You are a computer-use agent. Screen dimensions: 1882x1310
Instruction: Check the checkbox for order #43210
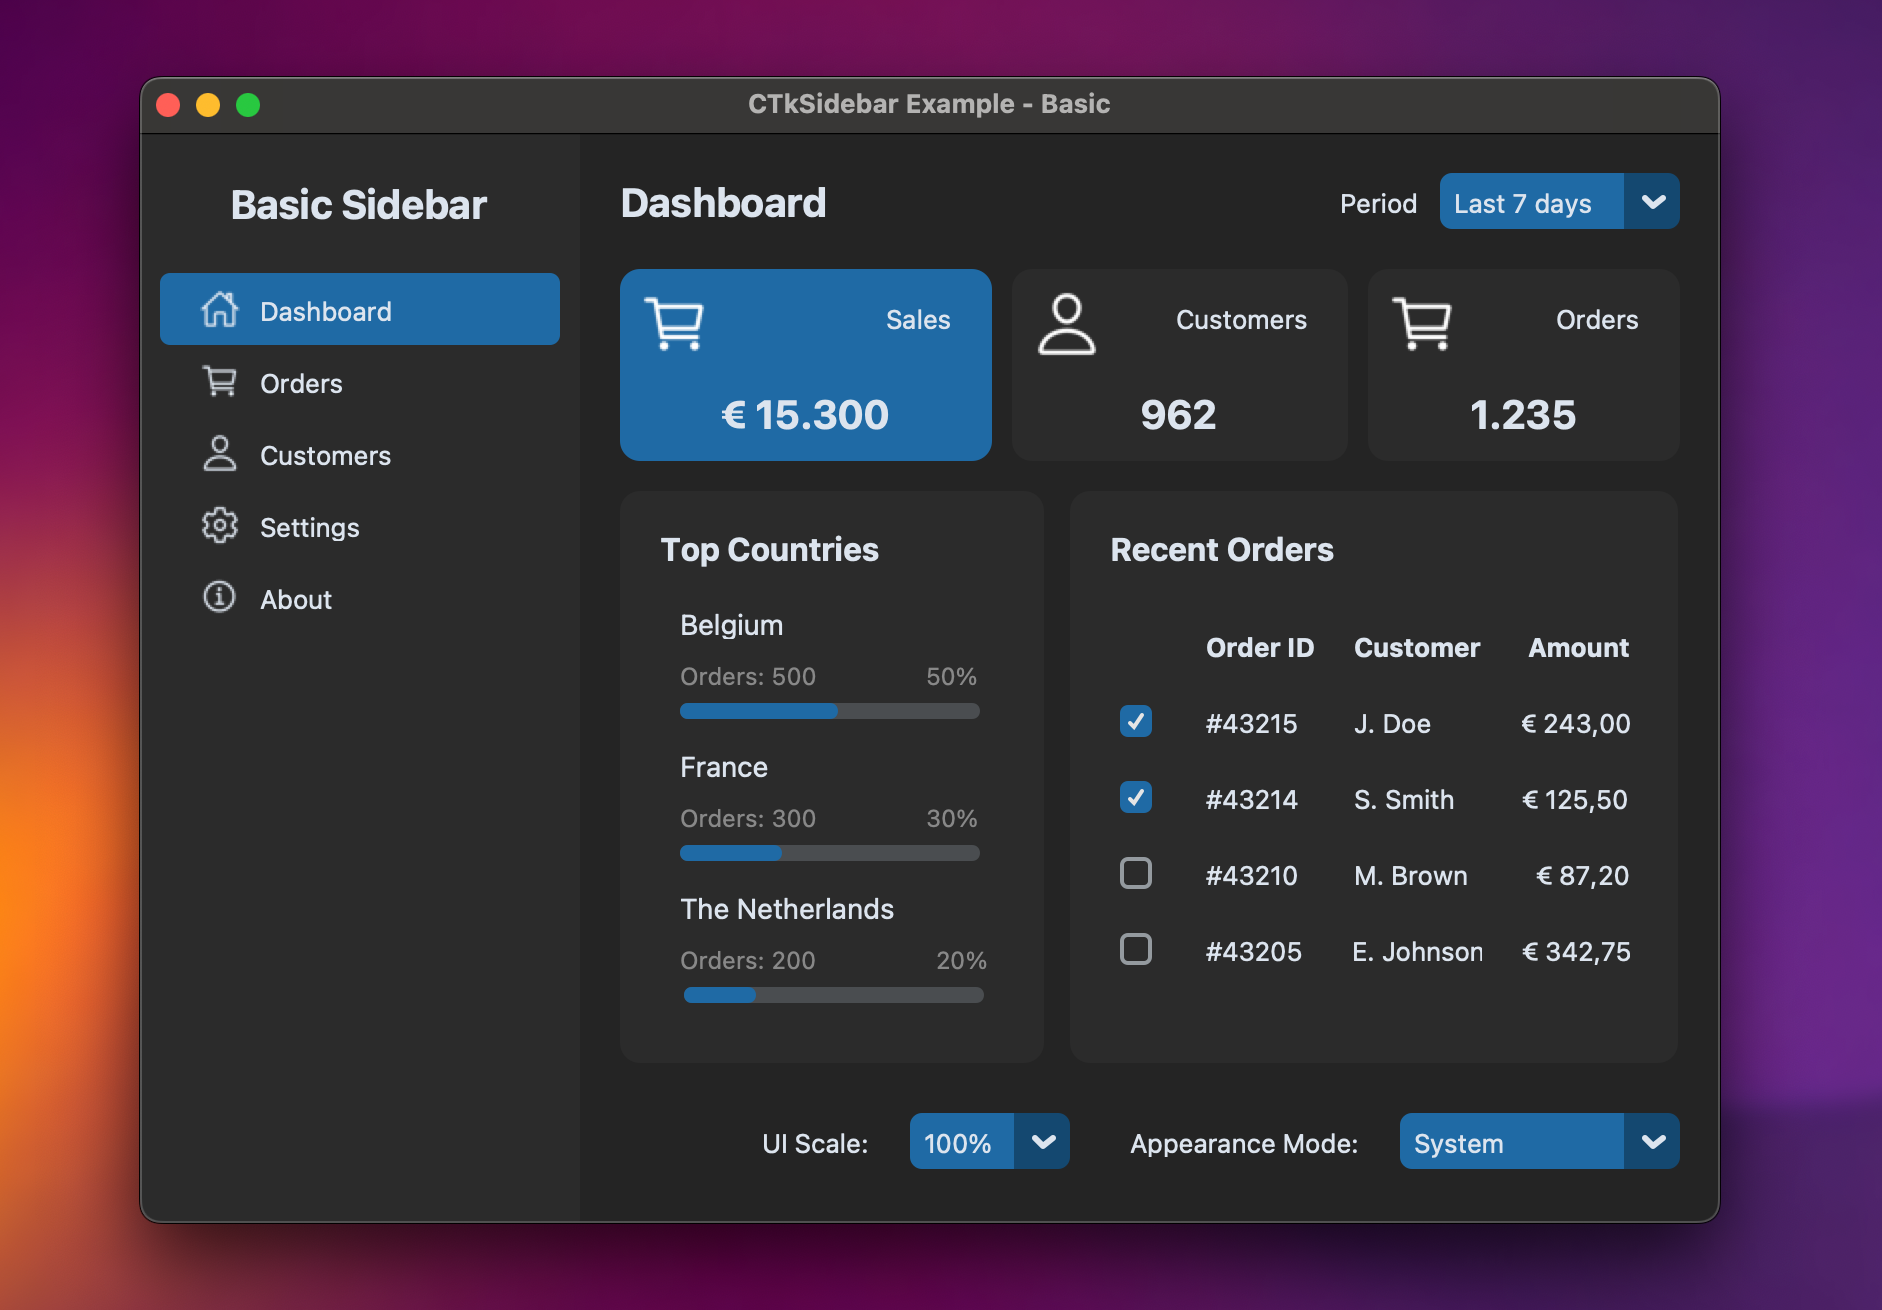pyautogui.click(x=1136, y=874)
